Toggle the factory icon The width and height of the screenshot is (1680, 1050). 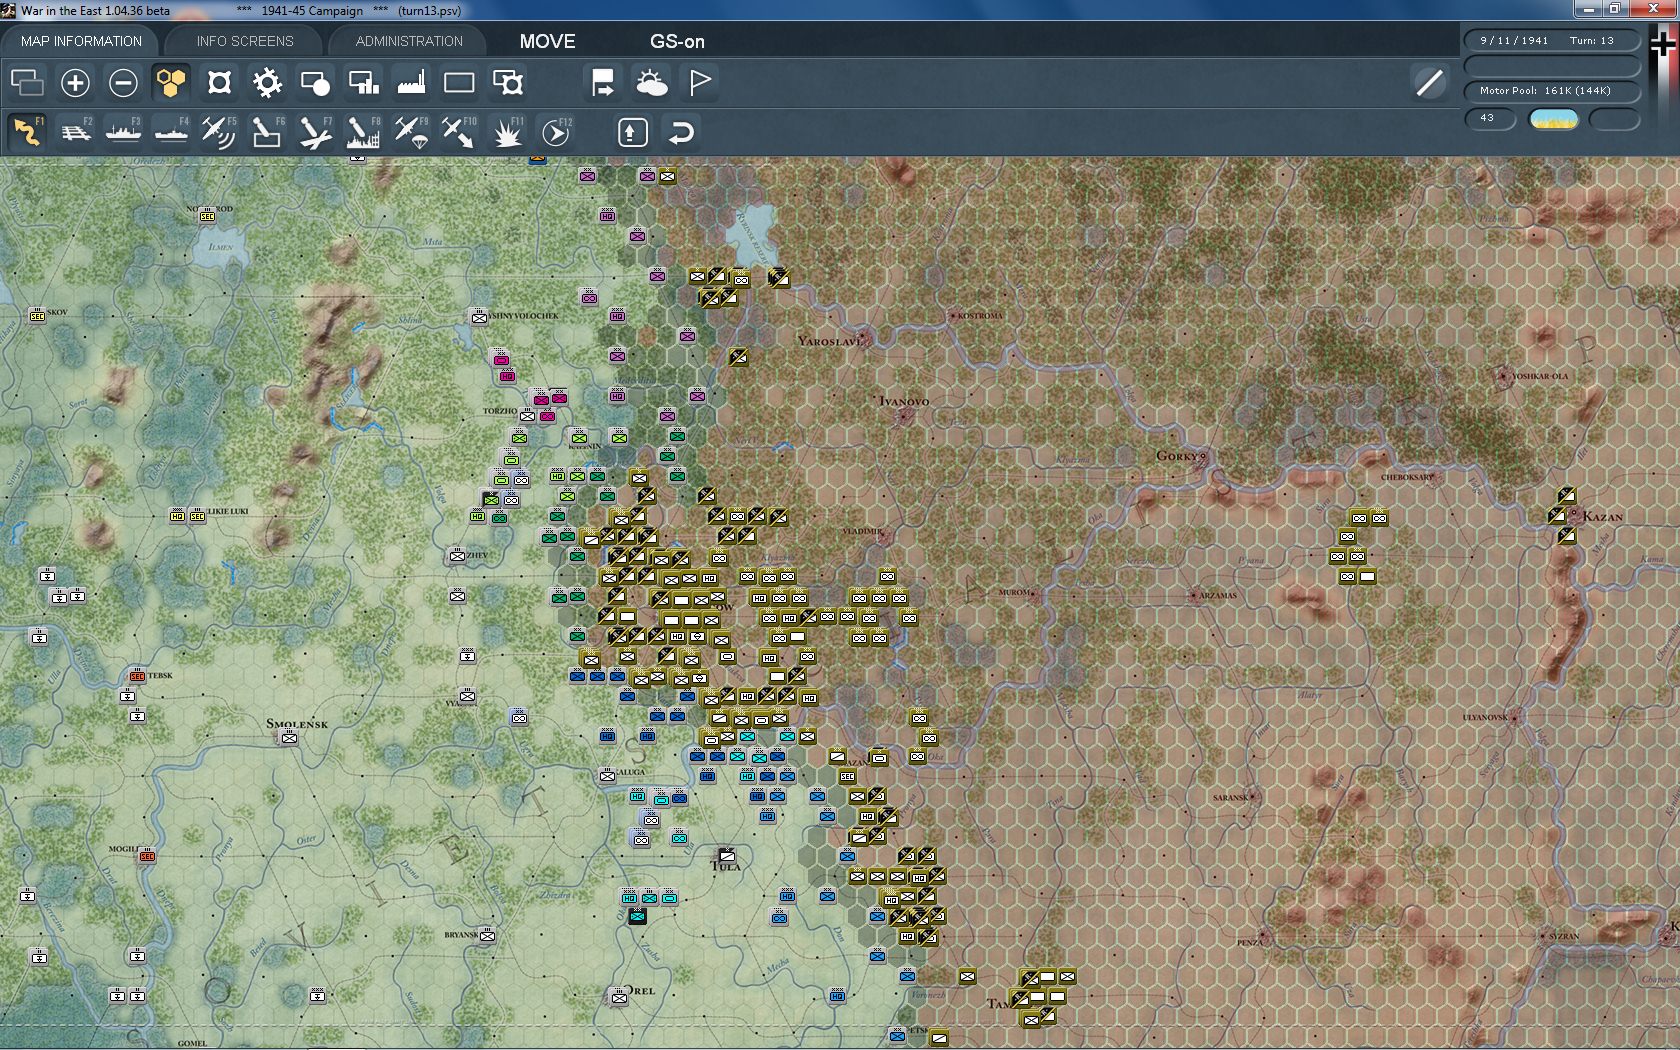pyautogui.click(x=411, y=82)
